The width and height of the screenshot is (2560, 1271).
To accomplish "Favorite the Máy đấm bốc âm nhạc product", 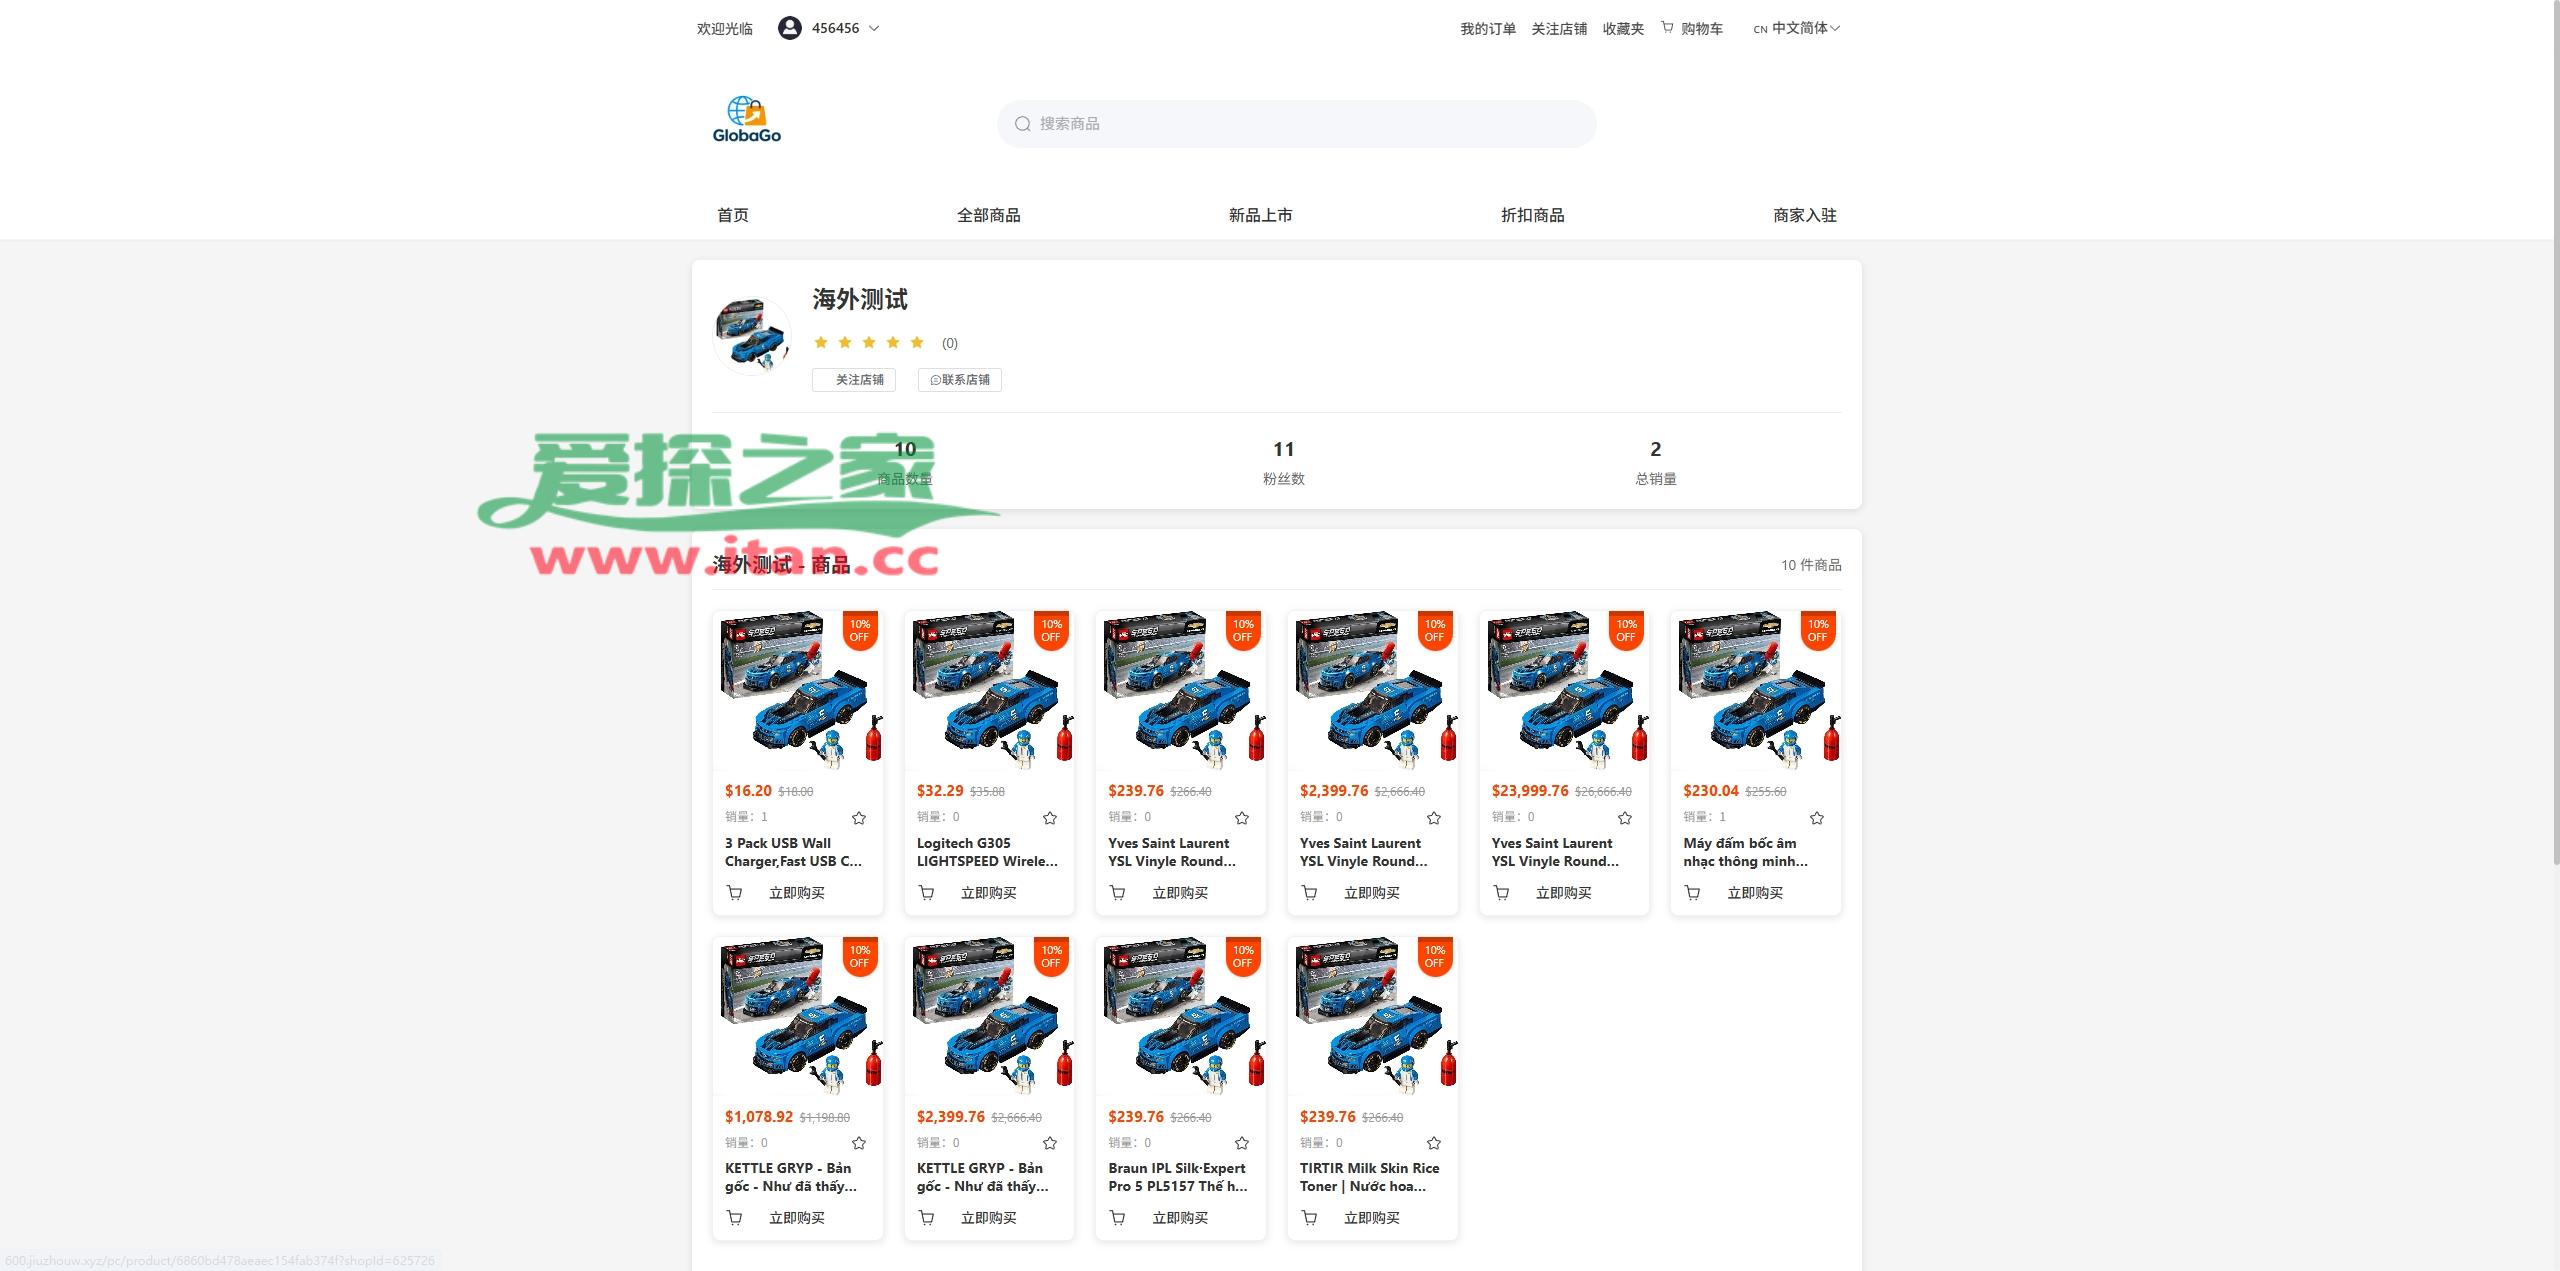I will (1817, 818).
